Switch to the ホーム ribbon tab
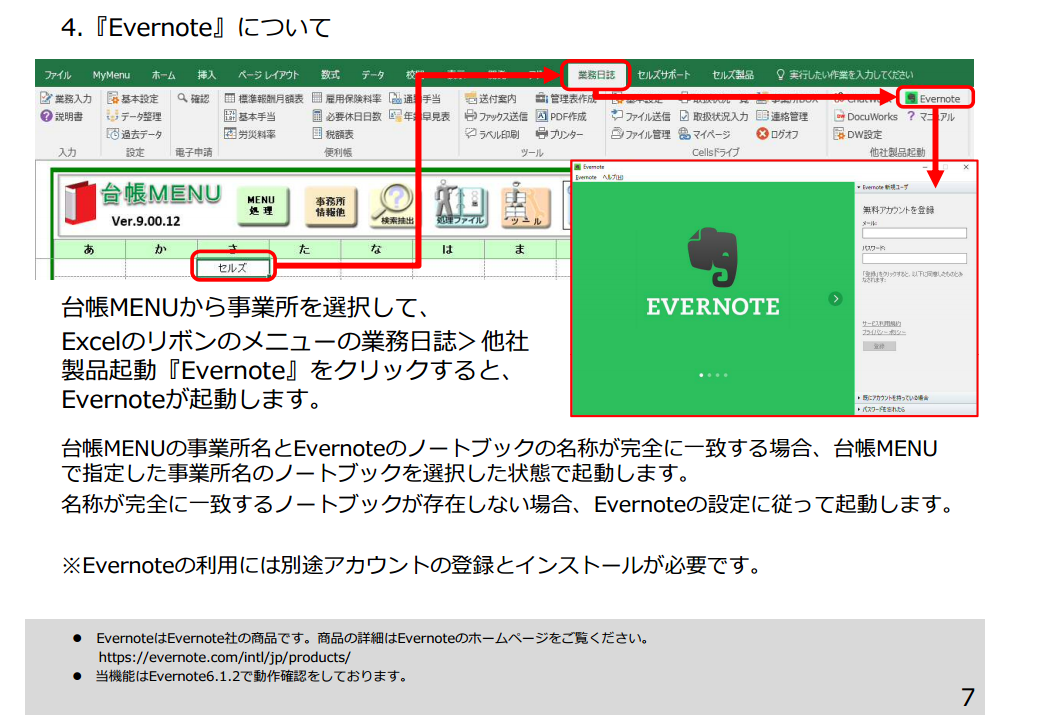This screenshot has width=1041, height=724. 163,75
